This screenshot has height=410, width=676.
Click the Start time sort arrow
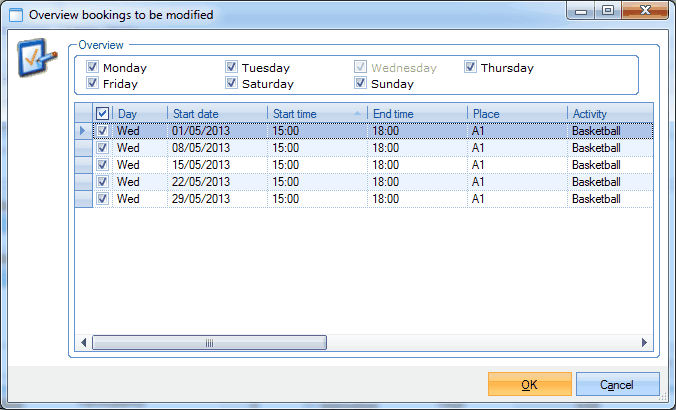(358, 114)
